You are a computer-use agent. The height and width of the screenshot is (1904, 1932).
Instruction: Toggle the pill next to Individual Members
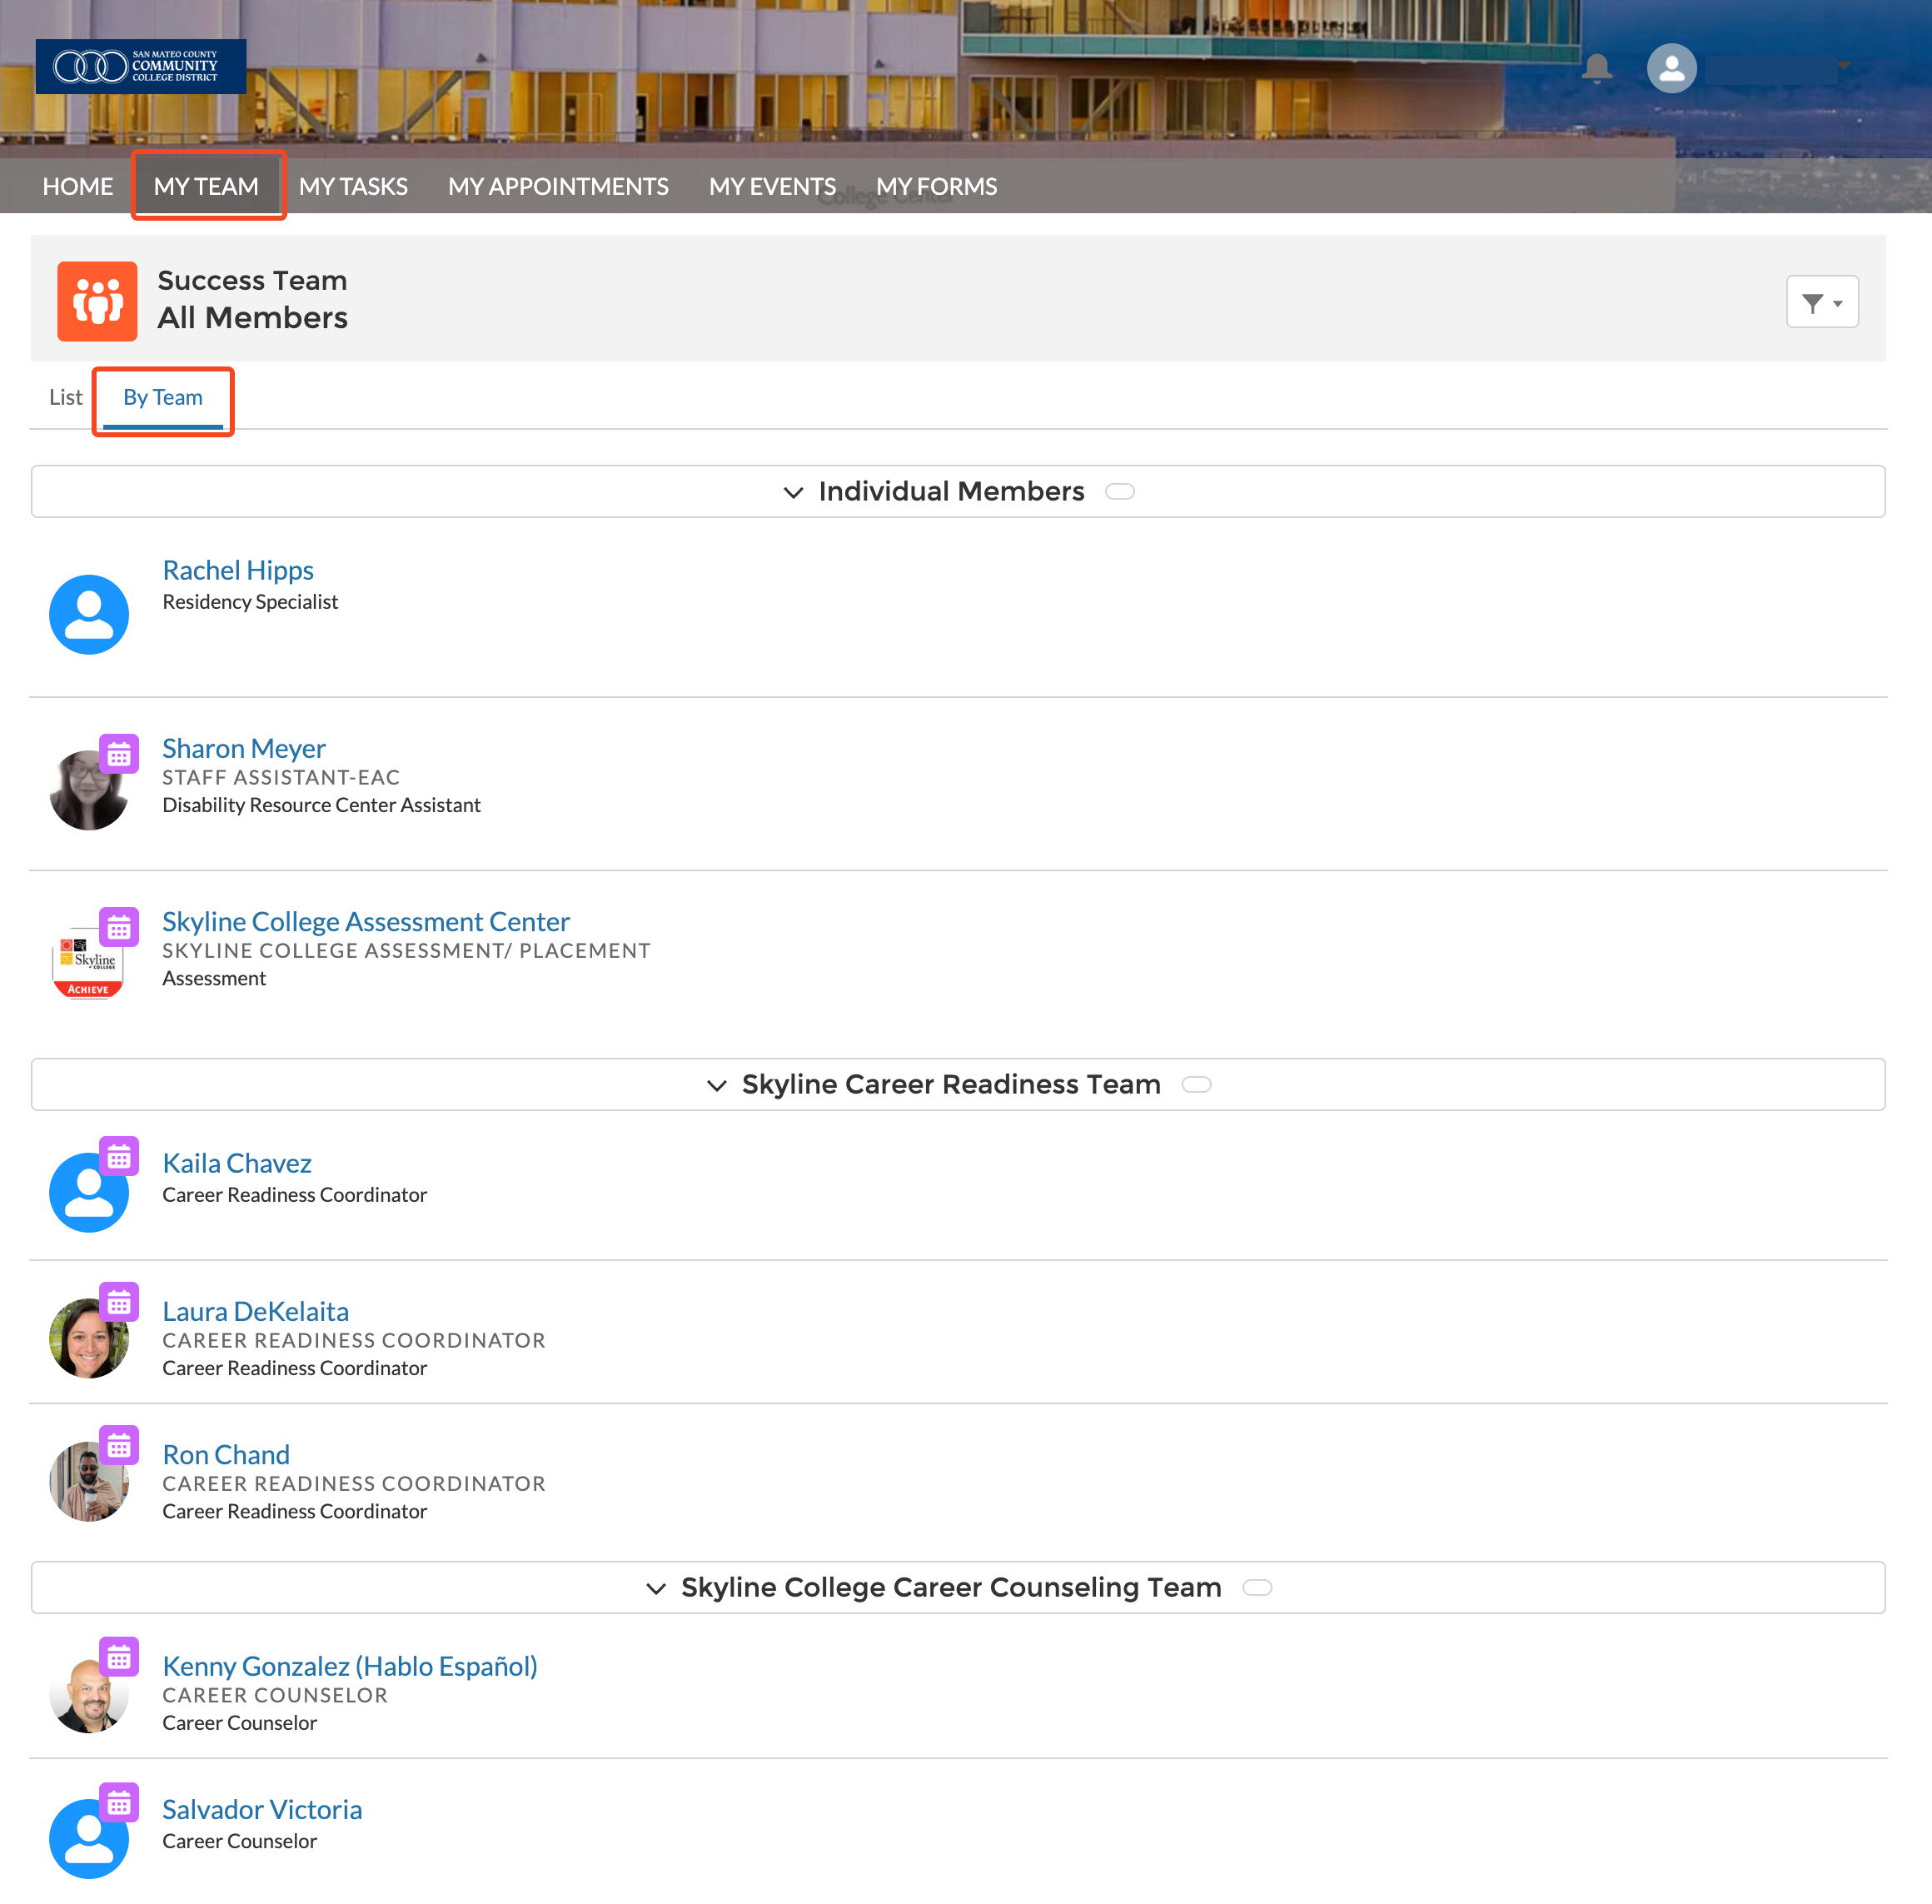(x=1119, y=491)
